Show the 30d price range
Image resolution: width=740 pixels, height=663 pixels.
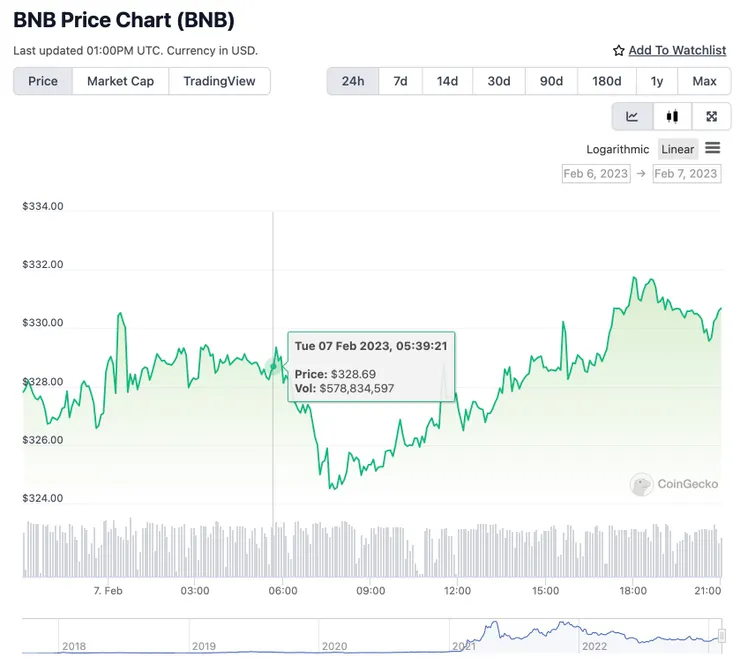499,81
